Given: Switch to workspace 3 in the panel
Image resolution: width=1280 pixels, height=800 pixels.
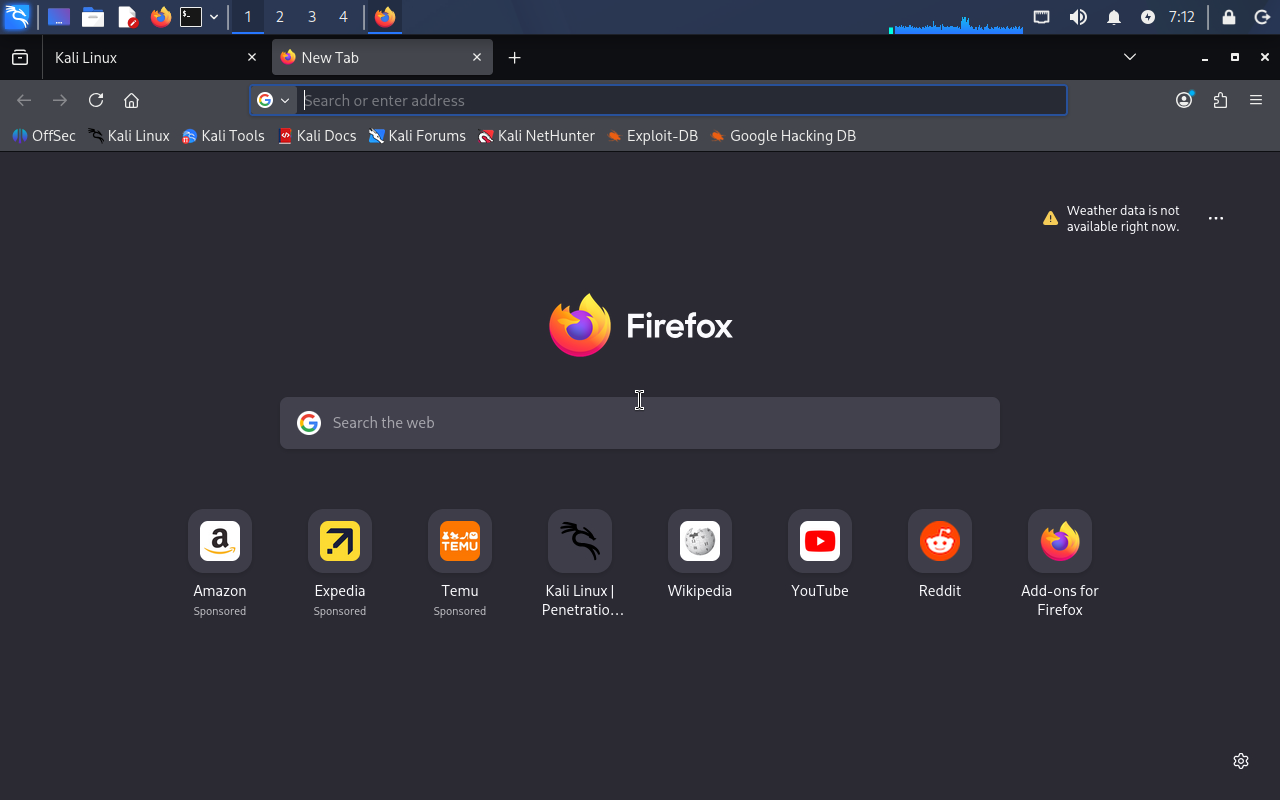Looking at the screenshot, I should tap(312, 17).
